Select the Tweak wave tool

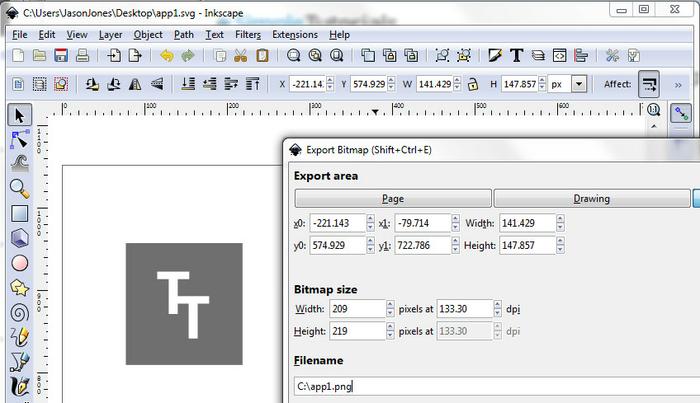click(x=19, y=164)
